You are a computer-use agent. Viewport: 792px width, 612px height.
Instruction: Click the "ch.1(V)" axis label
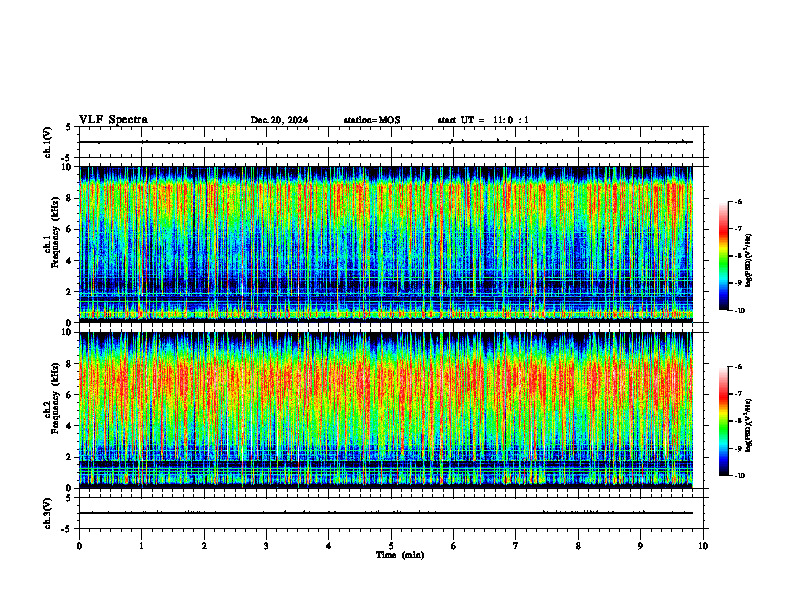[47, 142]
